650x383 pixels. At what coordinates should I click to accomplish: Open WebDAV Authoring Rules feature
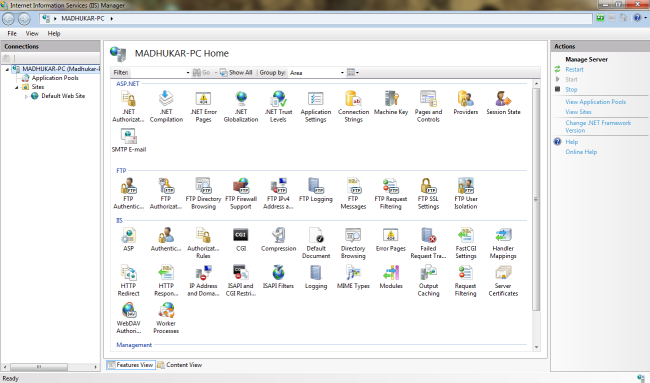tap(129, 318)
